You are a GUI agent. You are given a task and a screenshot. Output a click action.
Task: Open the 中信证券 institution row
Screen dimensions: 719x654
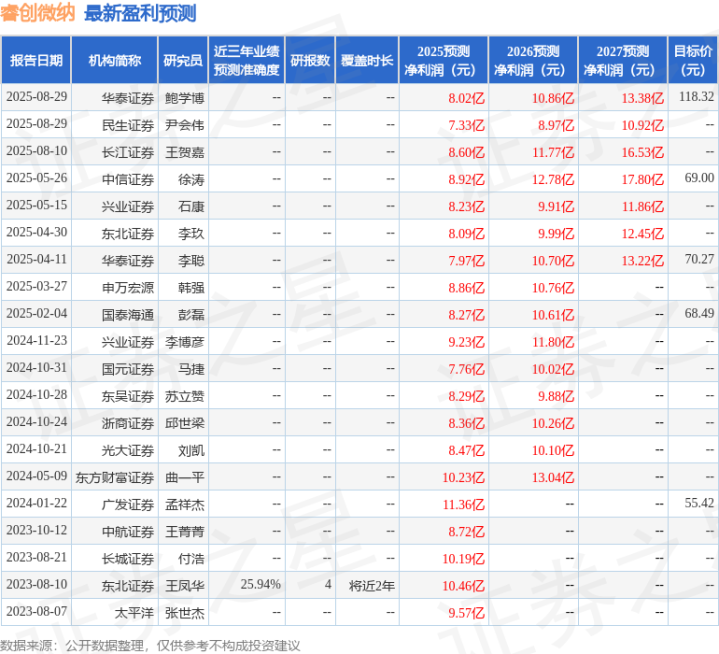pos(128,178)
